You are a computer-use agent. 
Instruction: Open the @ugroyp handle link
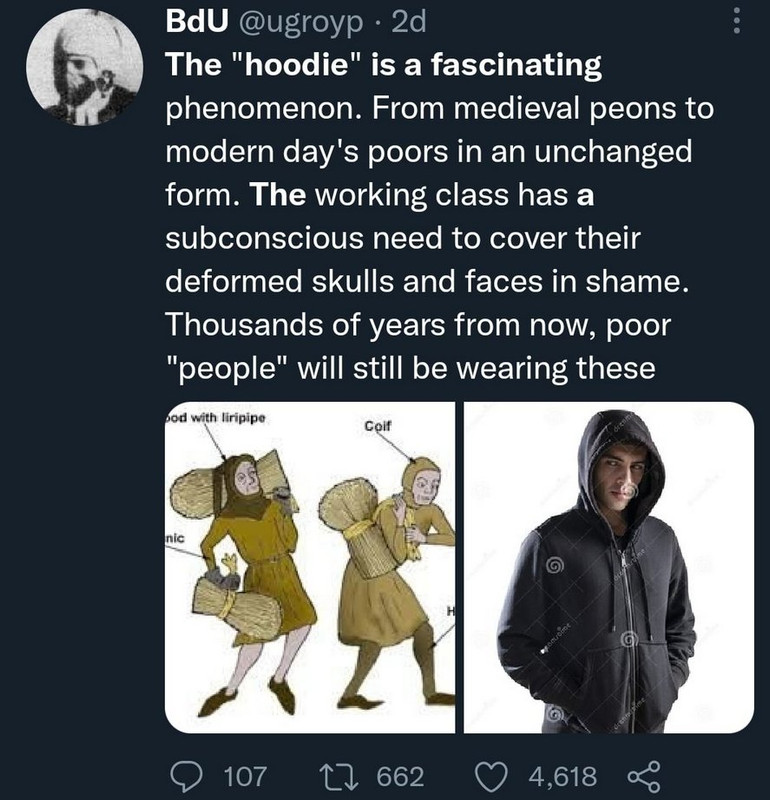(298, 24)
